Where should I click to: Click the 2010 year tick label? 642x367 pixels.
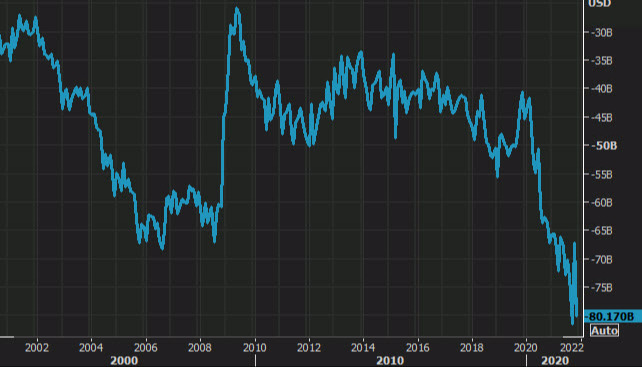click(x=255, y=348)
